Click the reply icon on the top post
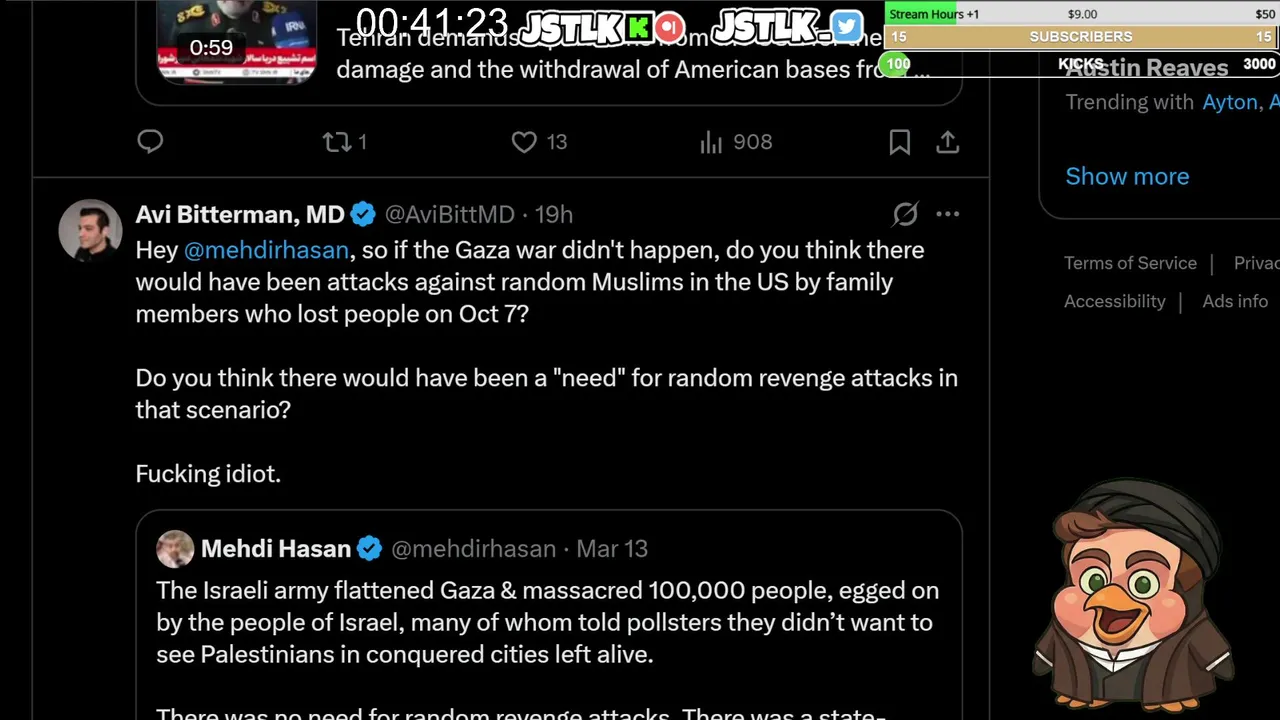 (x=150, y=142)
